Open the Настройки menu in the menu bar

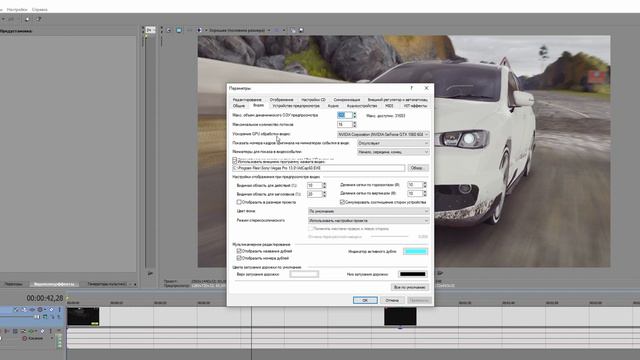click(17, 9)
